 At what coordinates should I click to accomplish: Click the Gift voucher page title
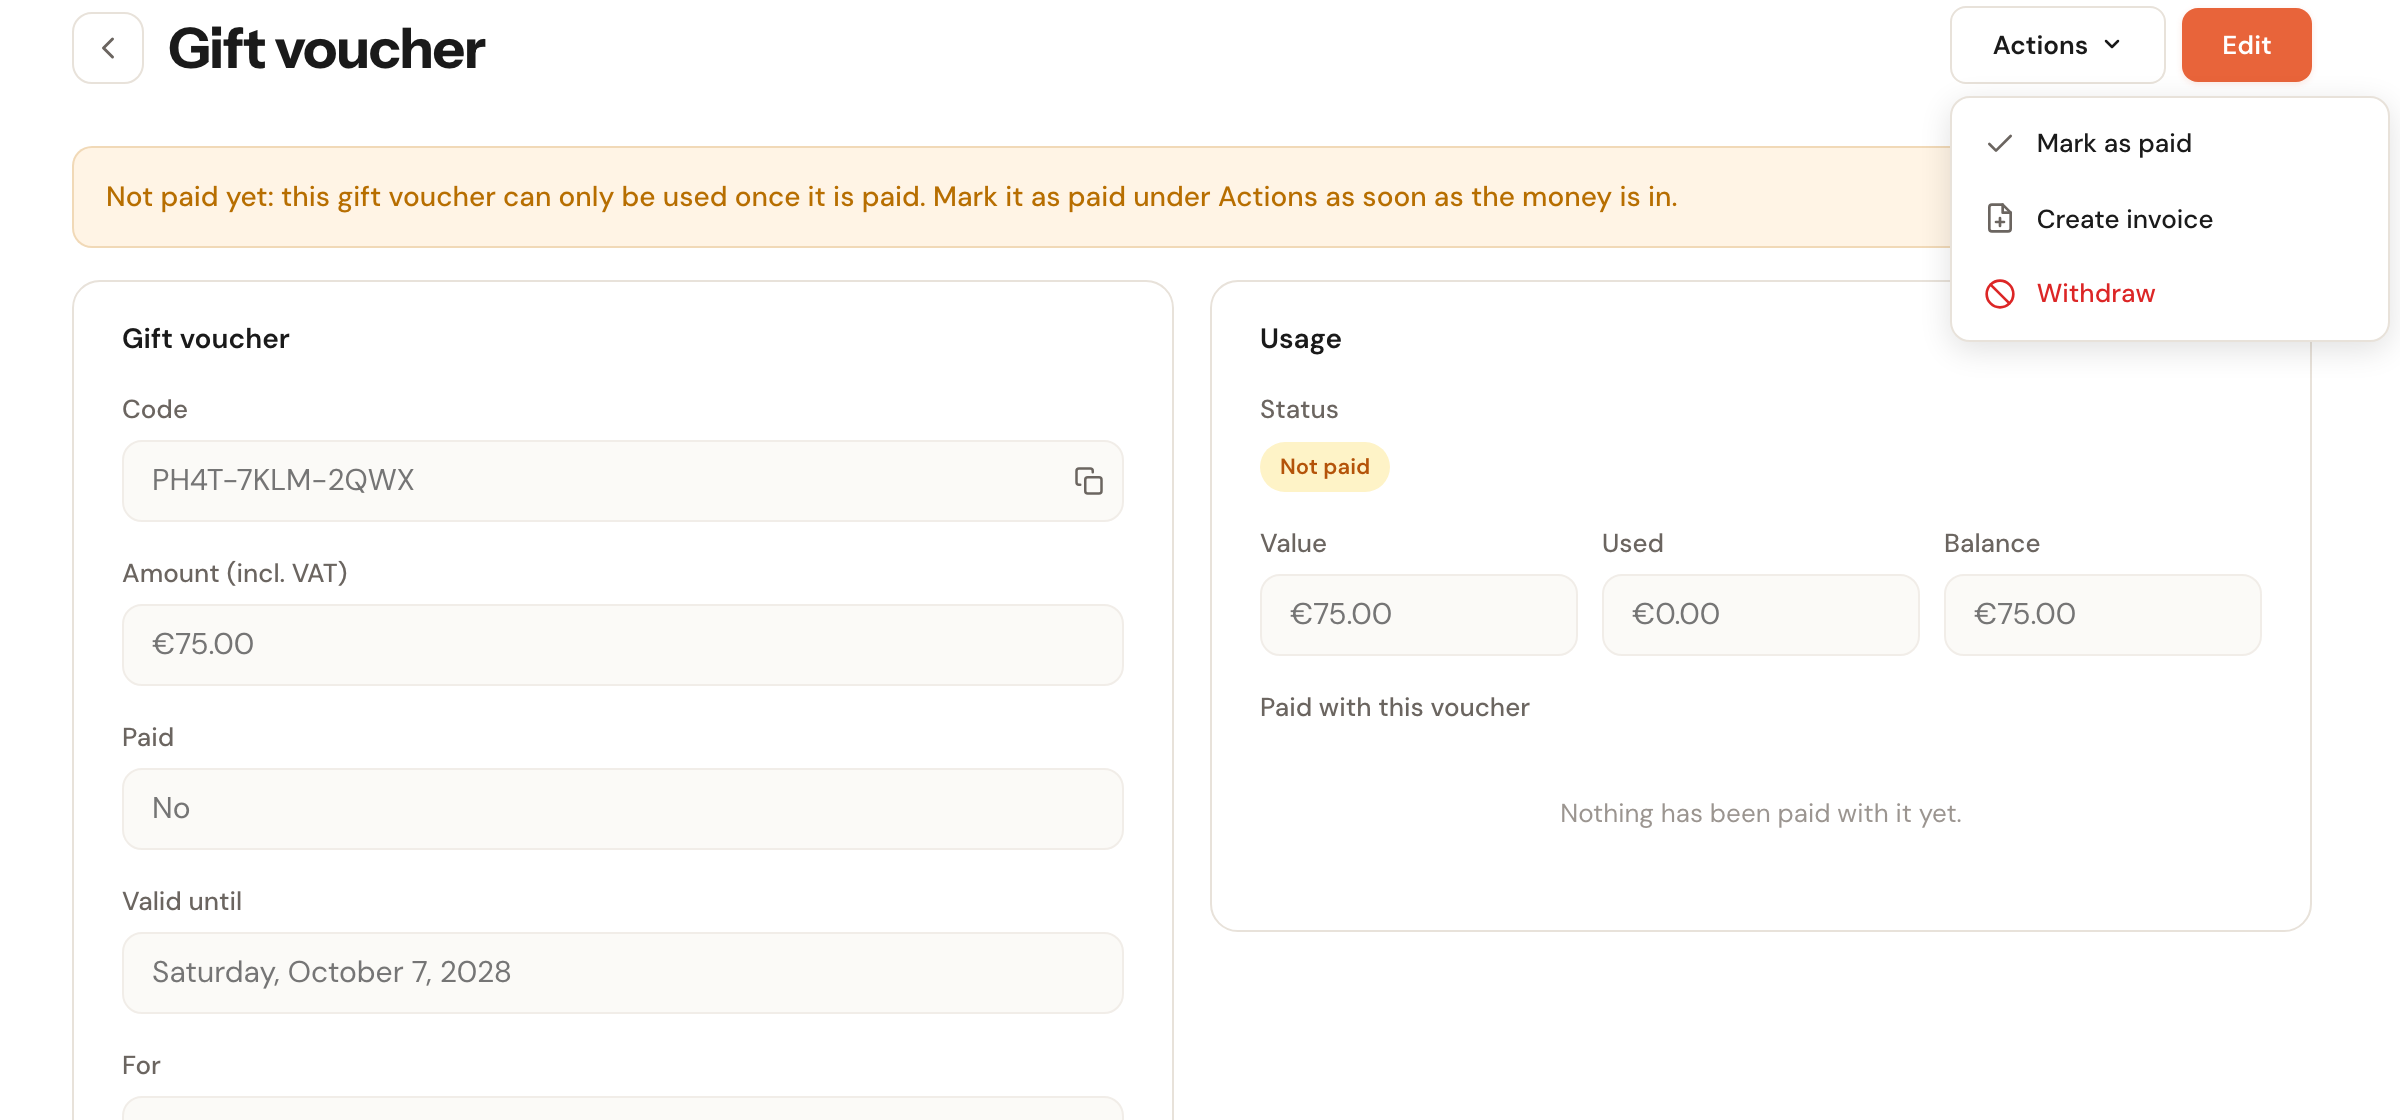(326, 49)
